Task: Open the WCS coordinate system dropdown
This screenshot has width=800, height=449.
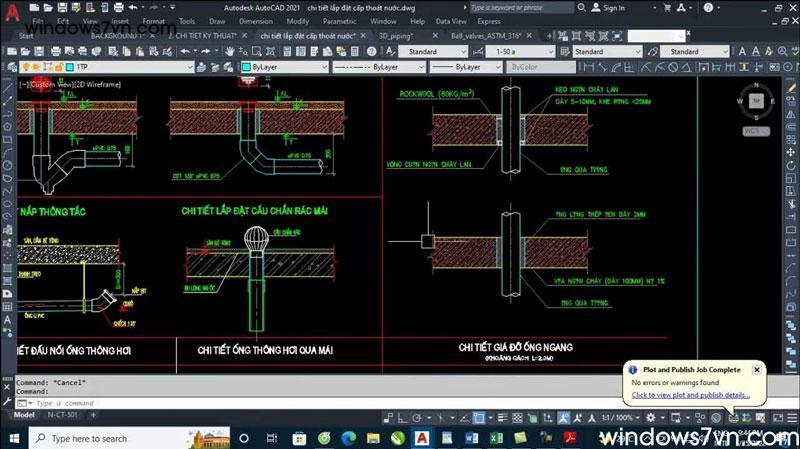Action: pos(754,131)
